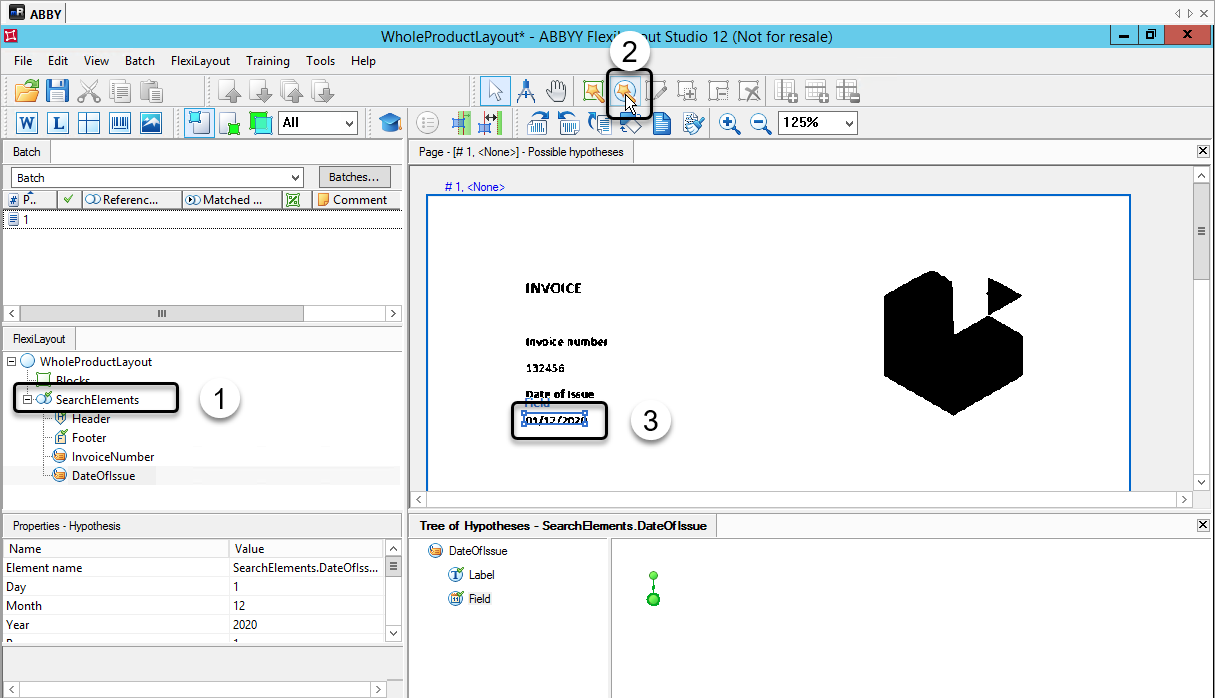Click the Cut scissors icon

pyautogui.click(x=89, y=92)
